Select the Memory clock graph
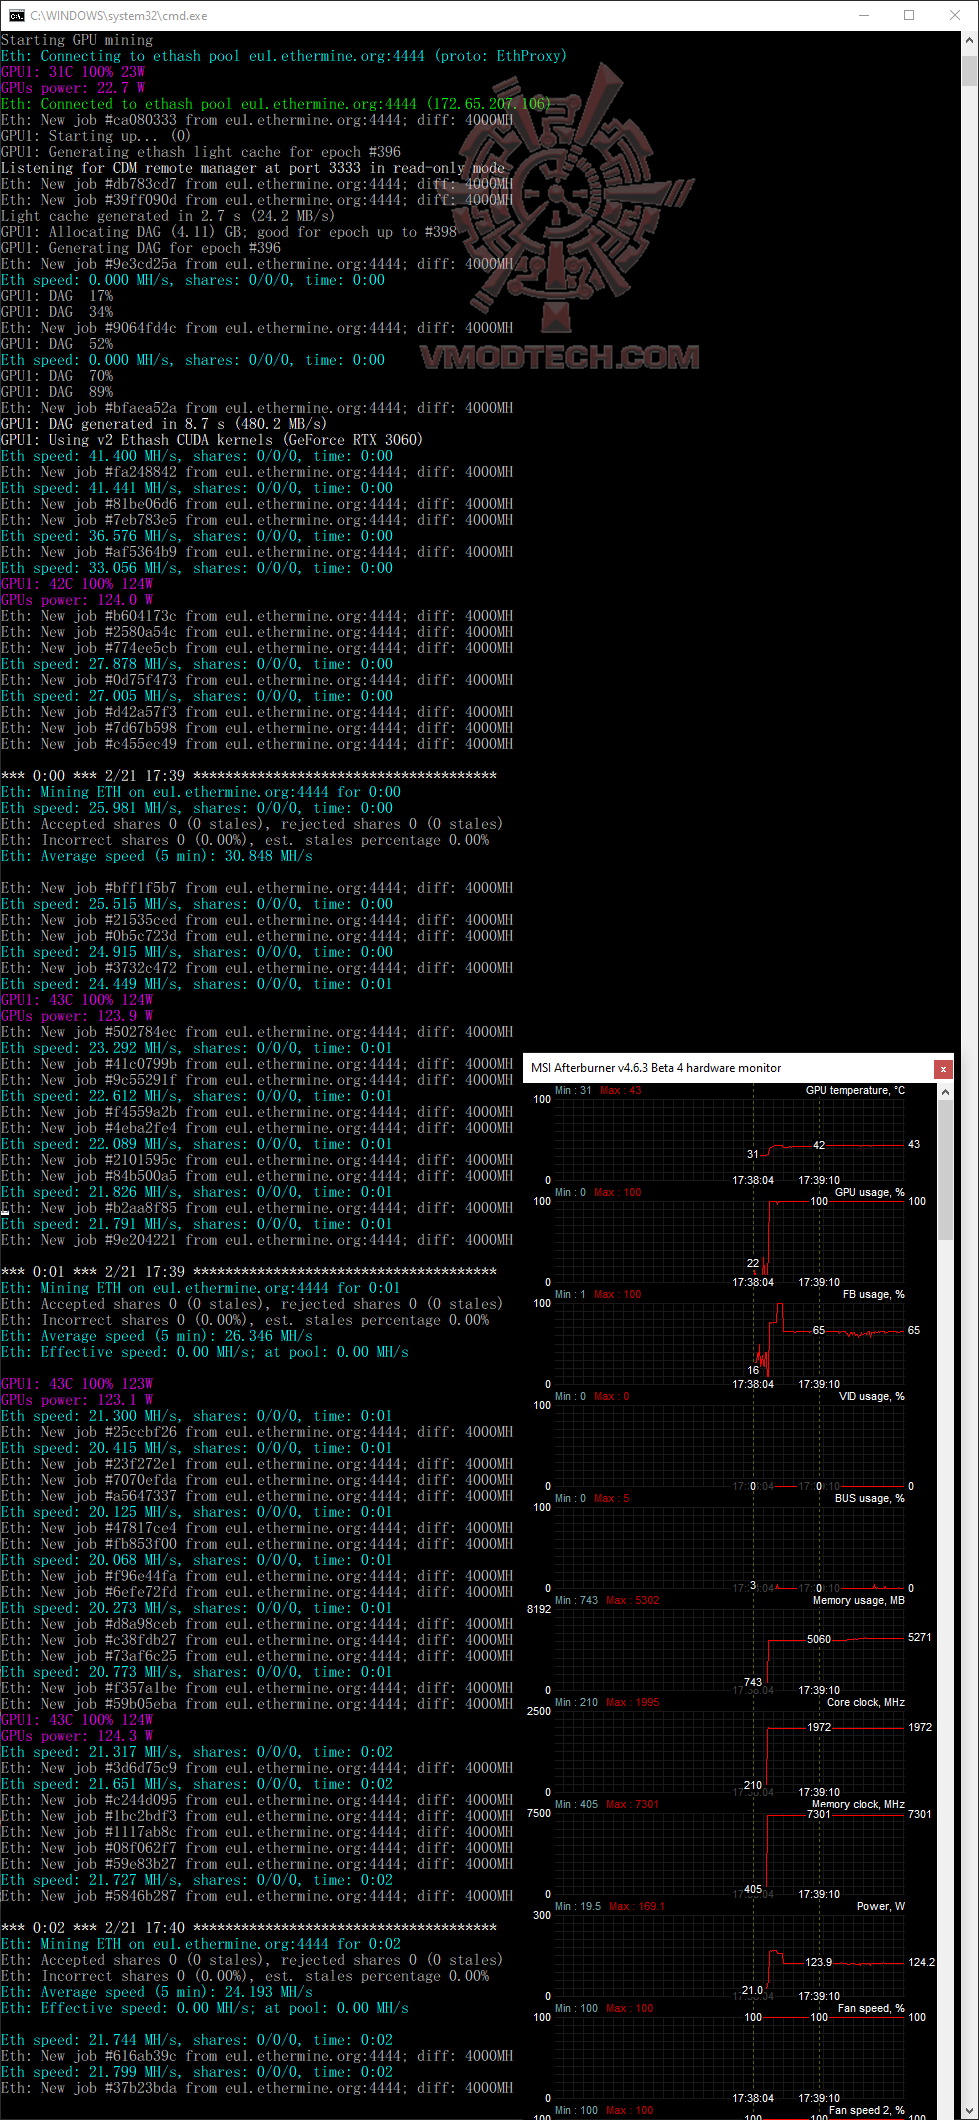The height and width of the screenshot is (2120, 979). tap(730, 1853)
